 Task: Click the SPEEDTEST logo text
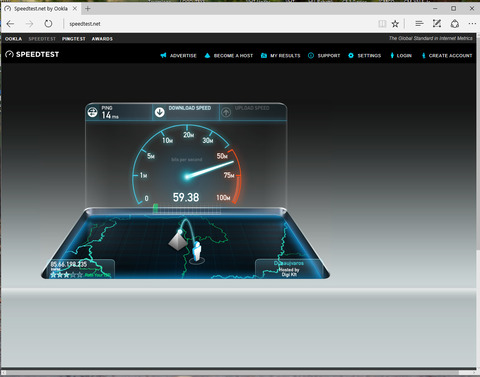coord(37,54)
